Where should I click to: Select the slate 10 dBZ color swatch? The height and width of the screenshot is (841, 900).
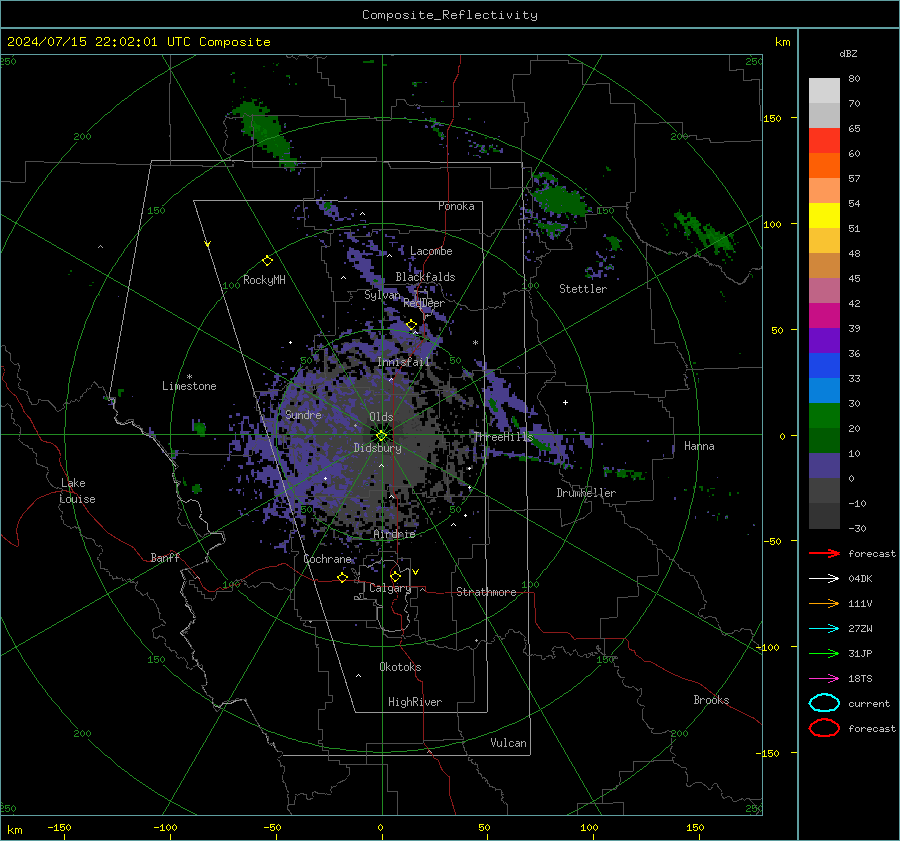click(x=824, y=466)
